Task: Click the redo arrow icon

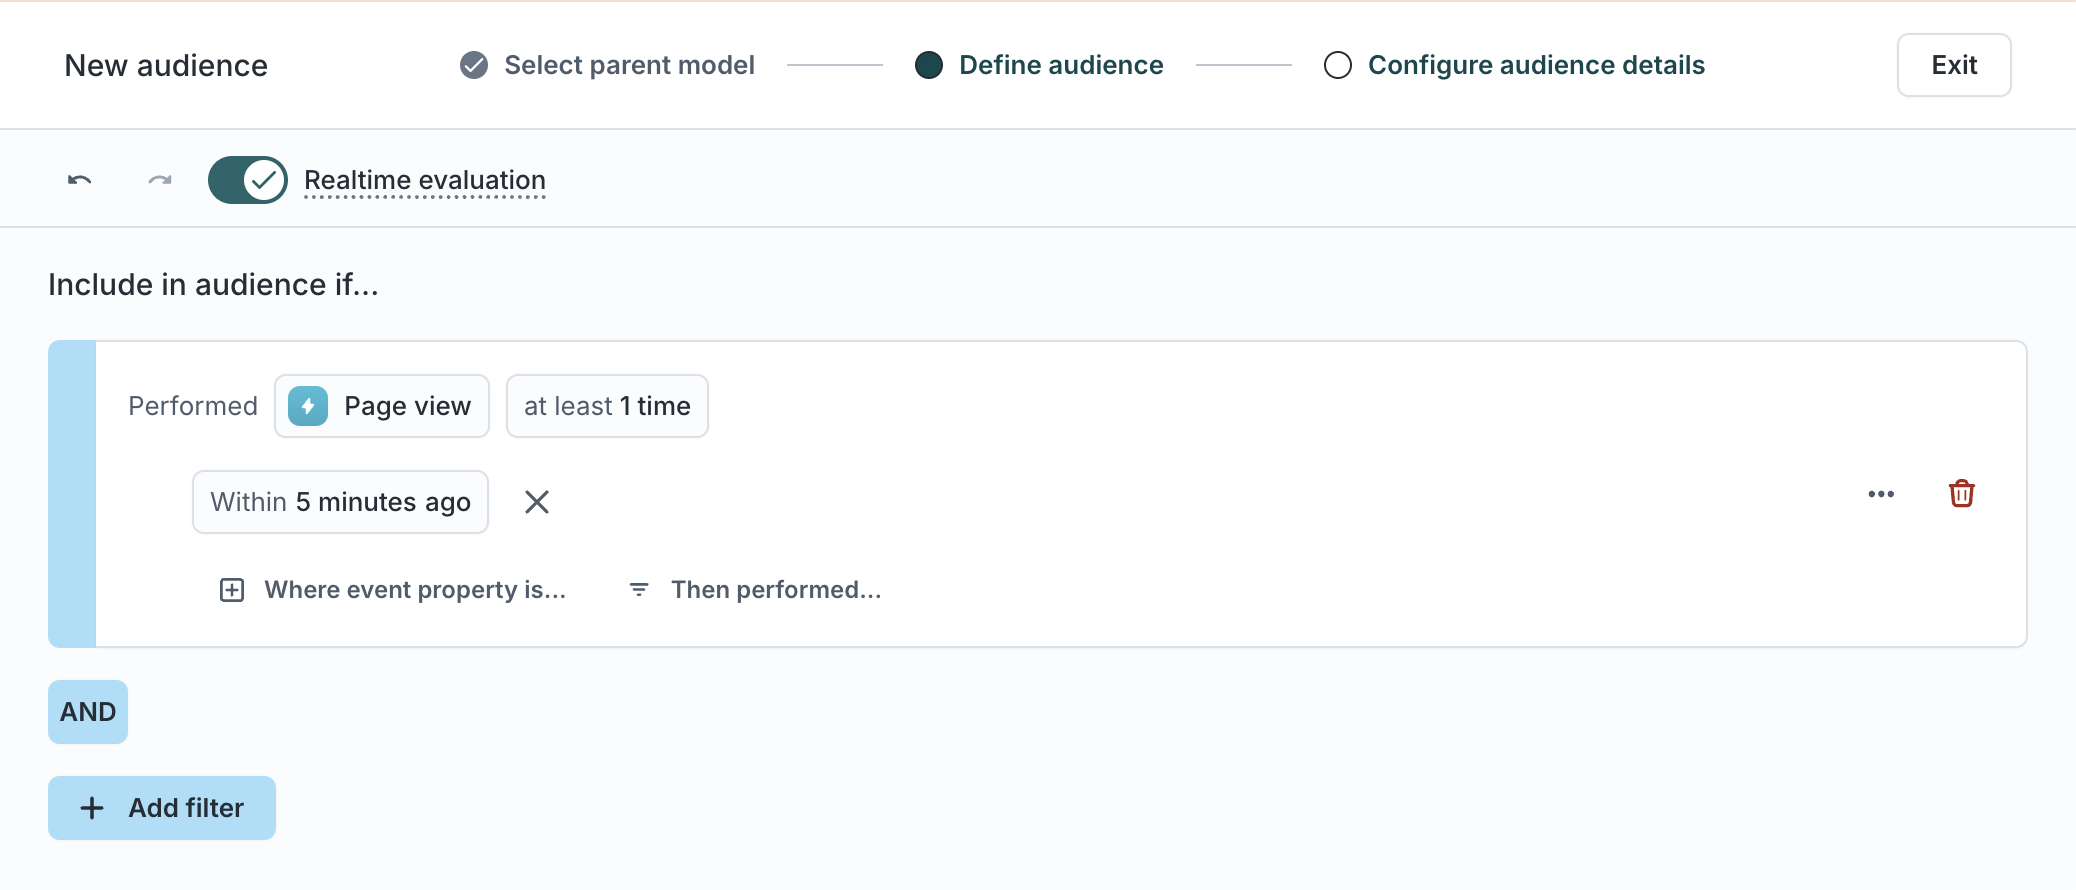Action: click(x=160, y=180)
